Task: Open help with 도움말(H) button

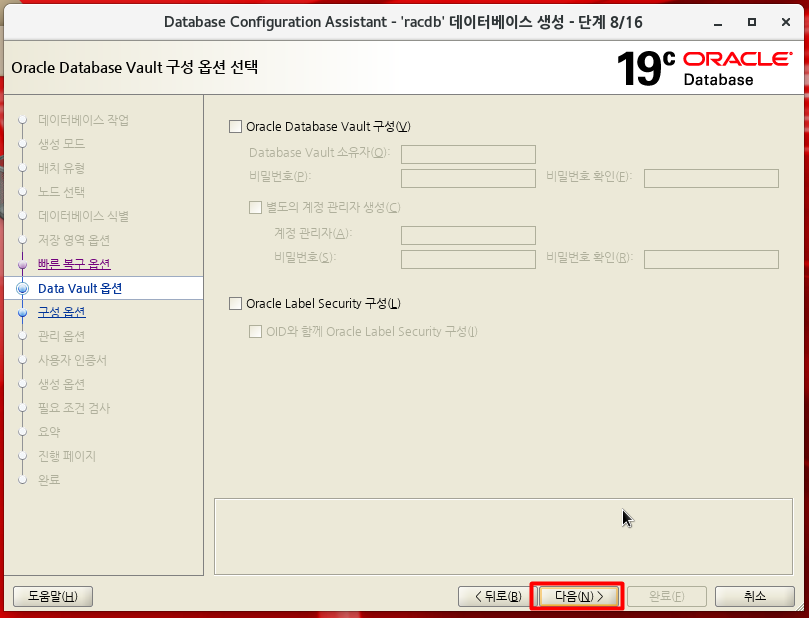Action: click(53, 596)
